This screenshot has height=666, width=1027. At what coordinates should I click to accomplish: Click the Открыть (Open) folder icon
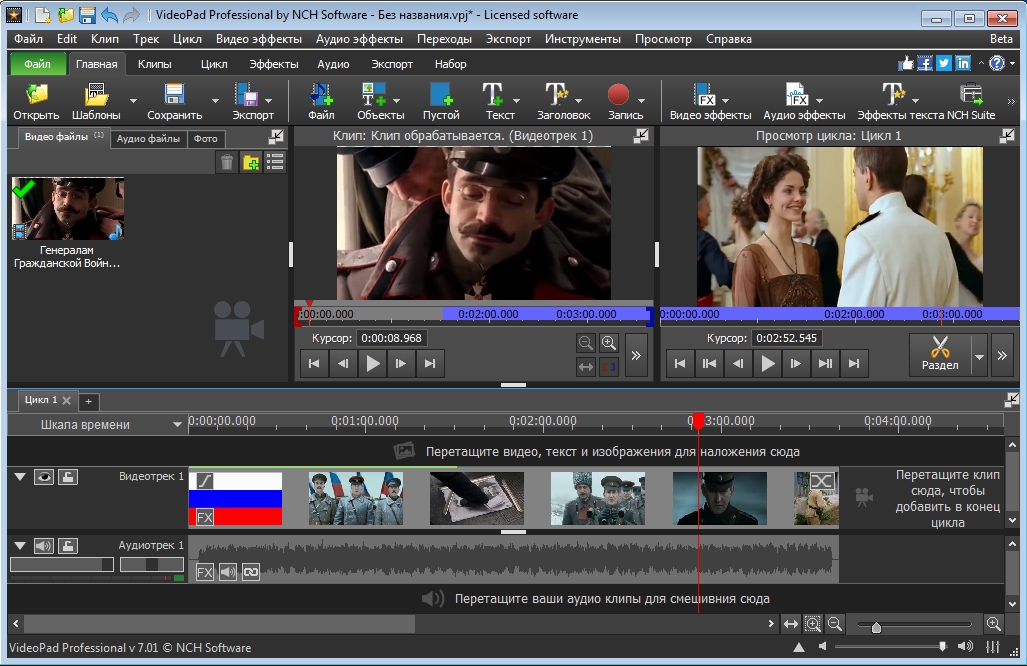pyautogui.click(x=36, y=96)
